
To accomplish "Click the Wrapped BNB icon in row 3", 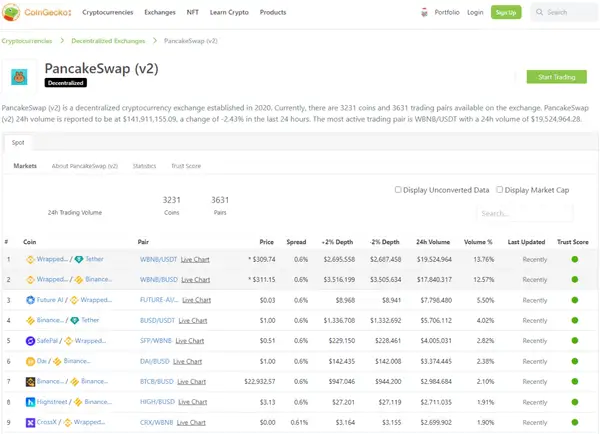I will [x=74, y=300].
